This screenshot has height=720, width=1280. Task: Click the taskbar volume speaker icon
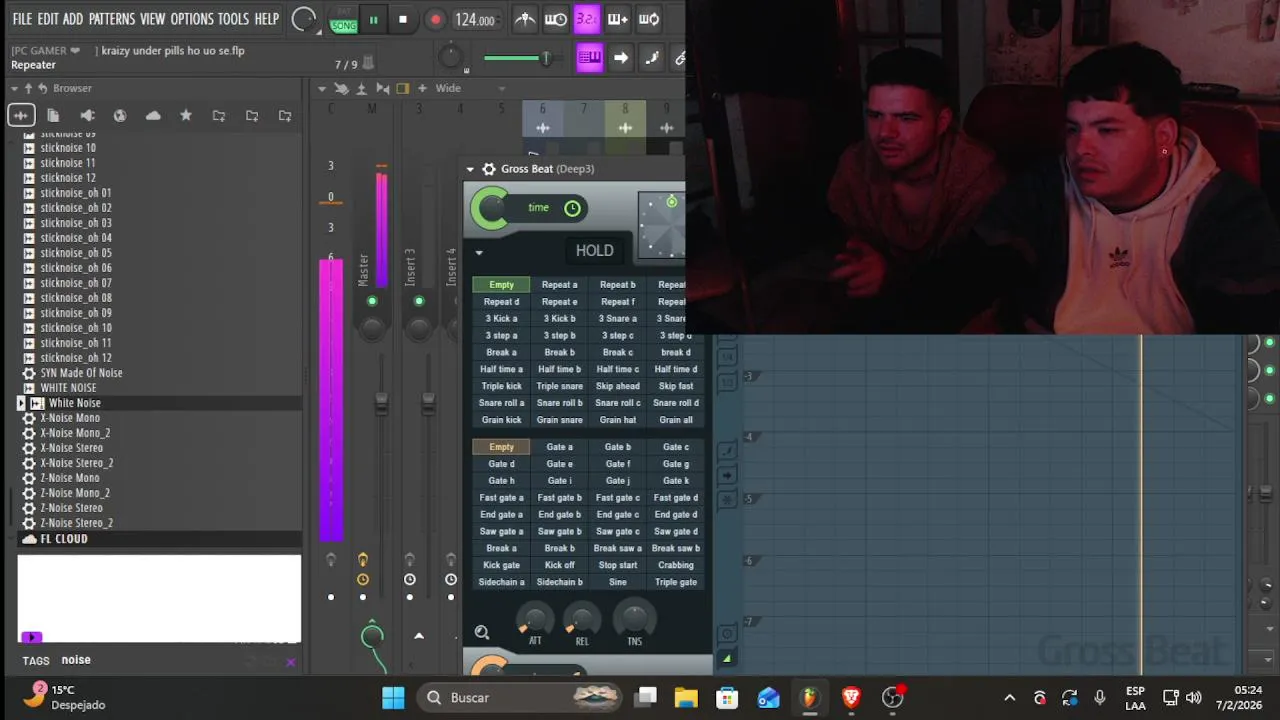(1193, 697)
